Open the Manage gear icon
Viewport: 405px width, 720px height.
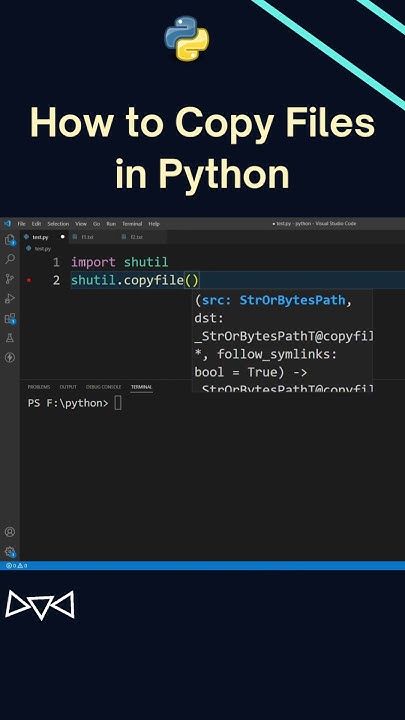[10, 551]
